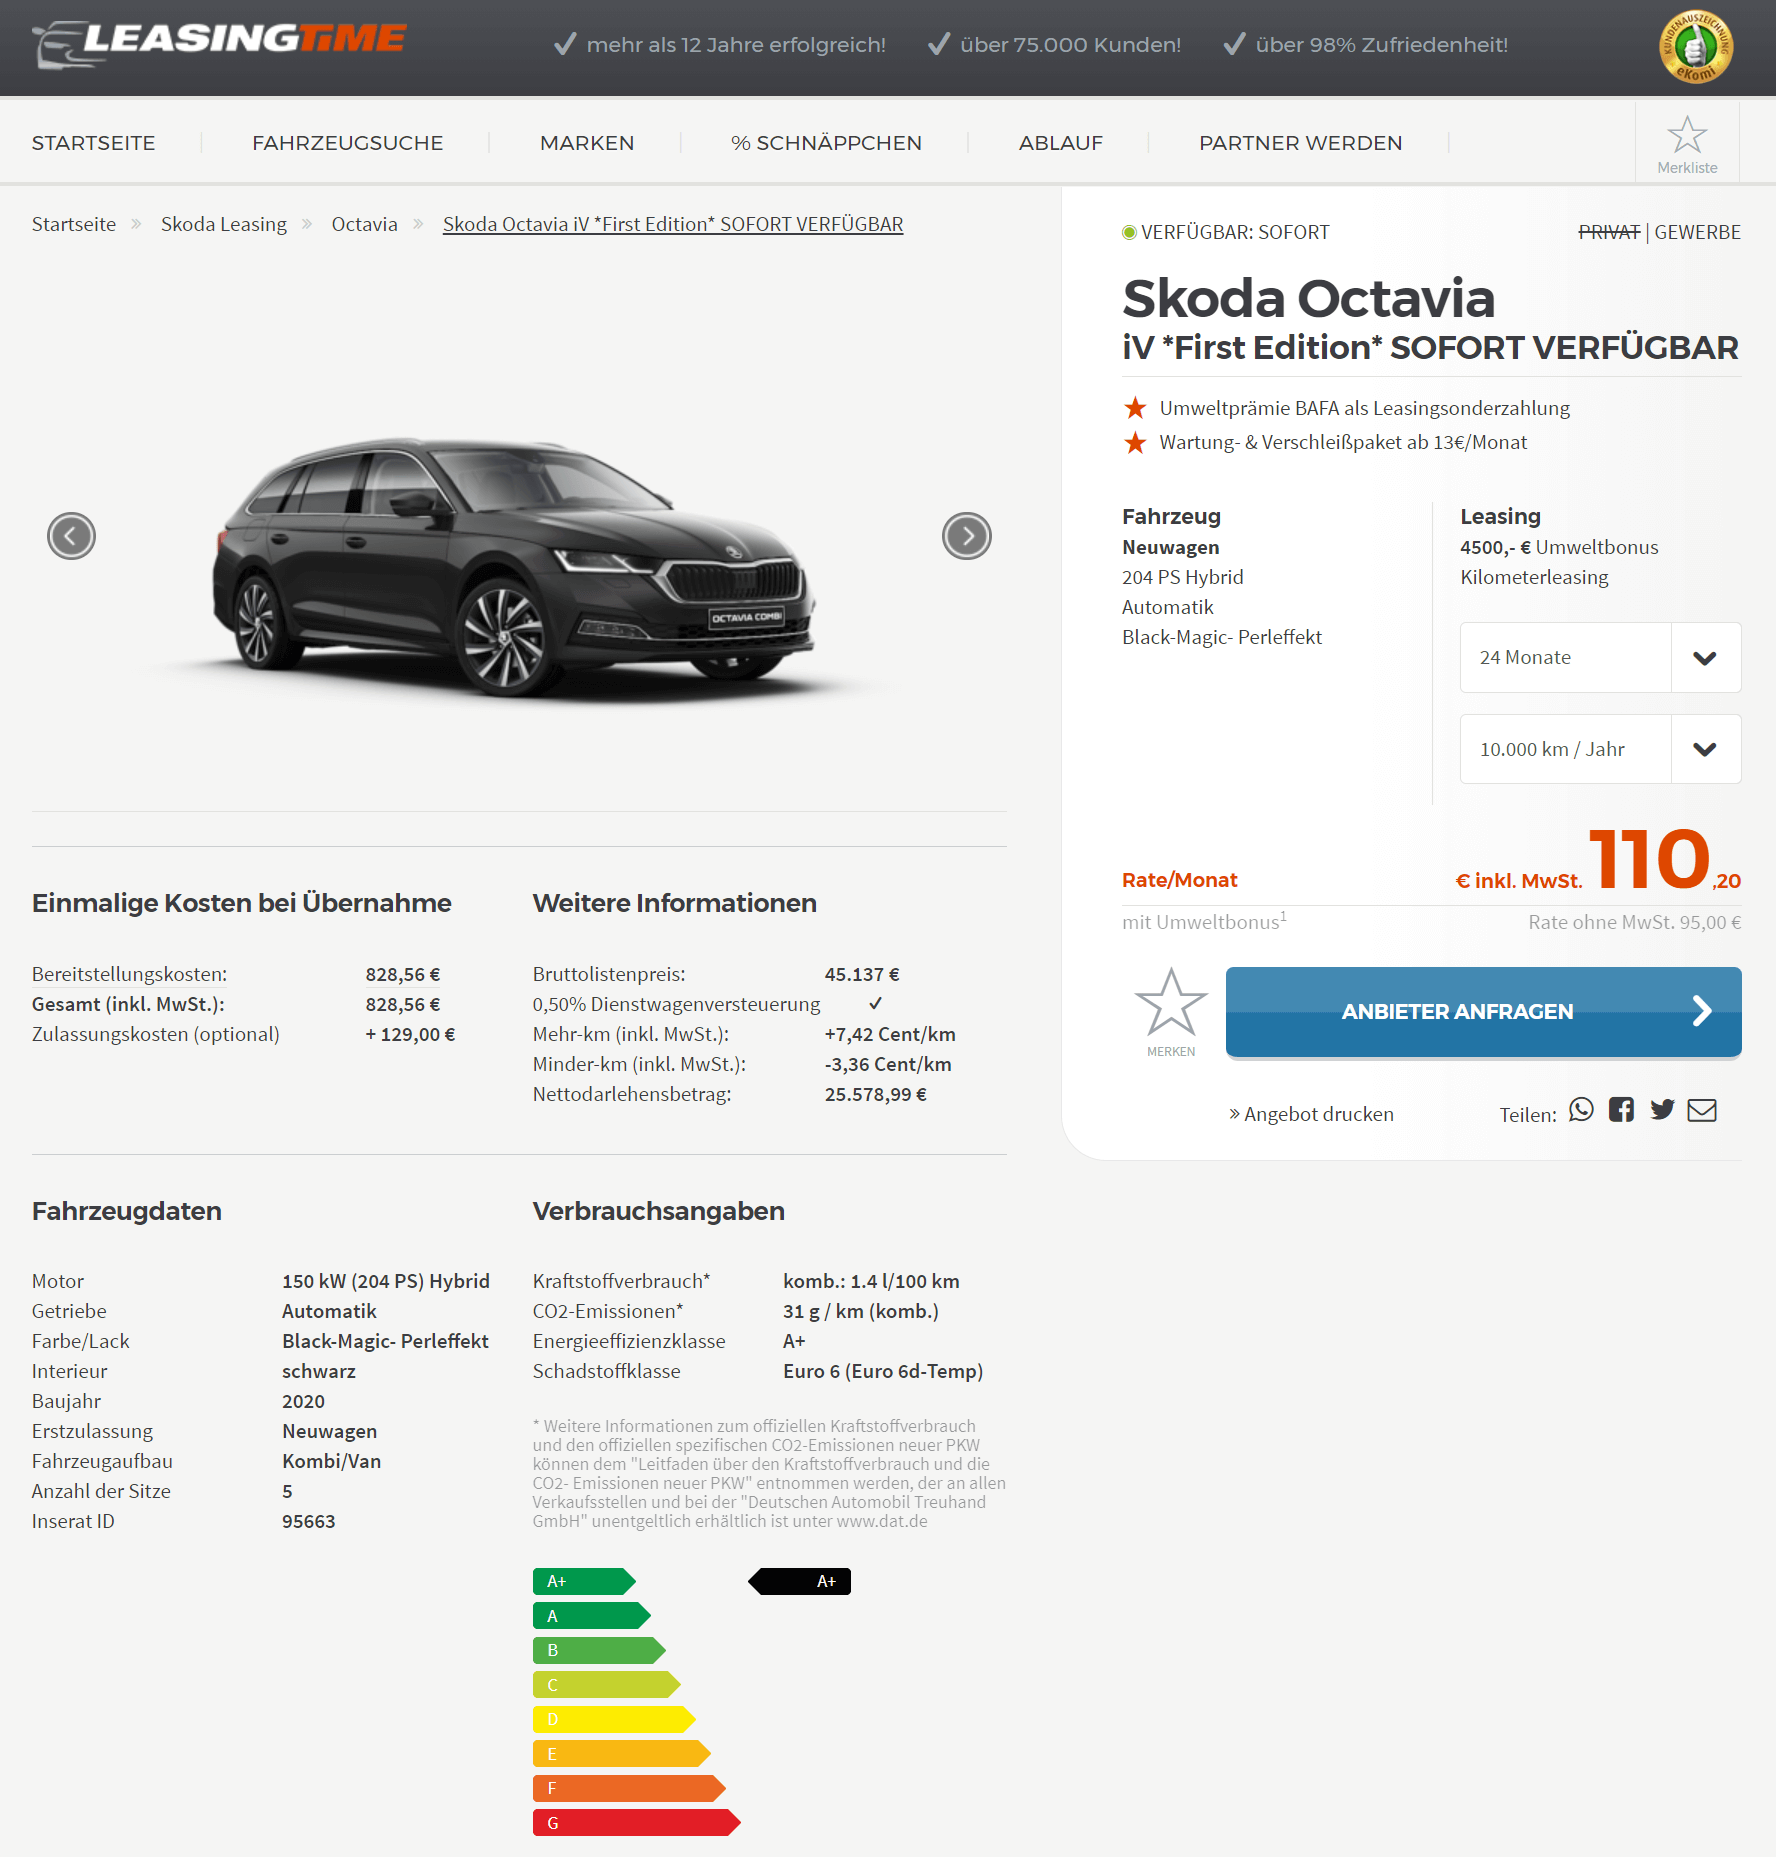Share offer on Facebook

(1621, 1110)
